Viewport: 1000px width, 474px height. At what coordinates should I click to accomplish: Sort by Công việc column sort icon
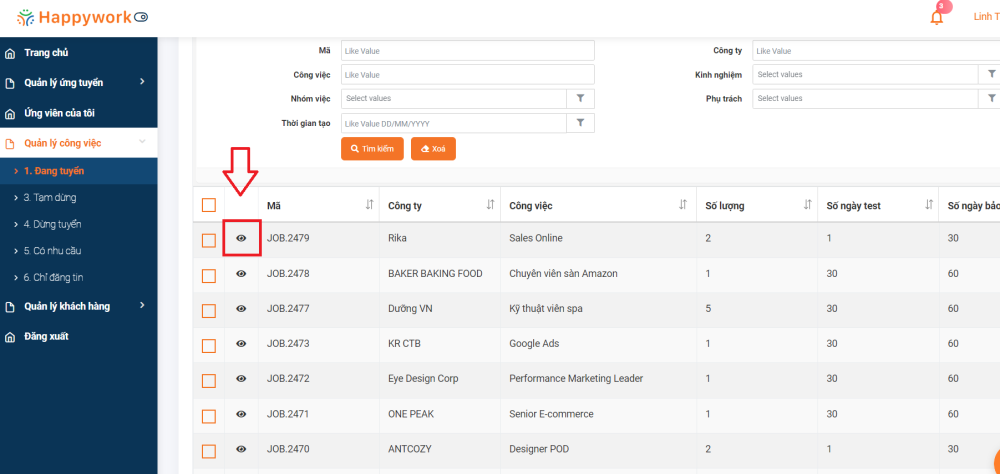(x=683, y=205)
